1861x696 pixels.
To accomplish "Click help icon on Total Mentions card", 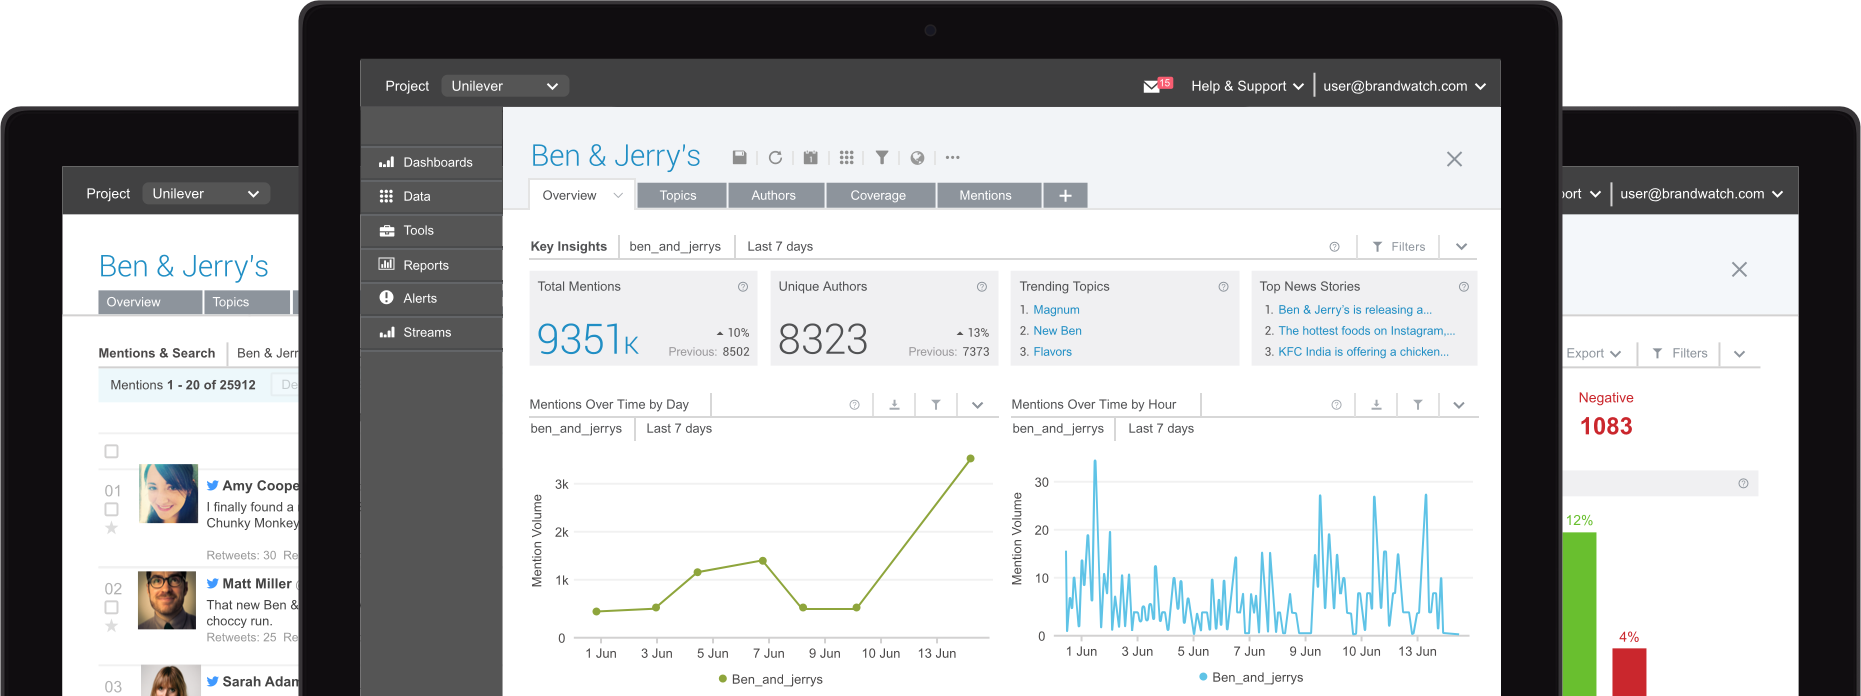I will point(743,287).
